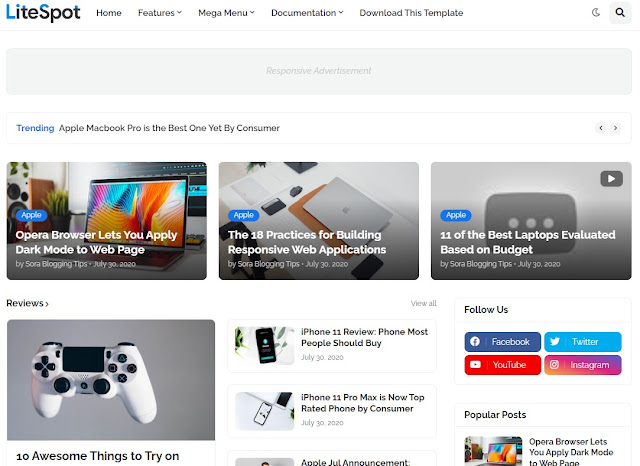Click the LiteSpot logo
Screen dimensions: 640x466
click(x=43, y=12)
